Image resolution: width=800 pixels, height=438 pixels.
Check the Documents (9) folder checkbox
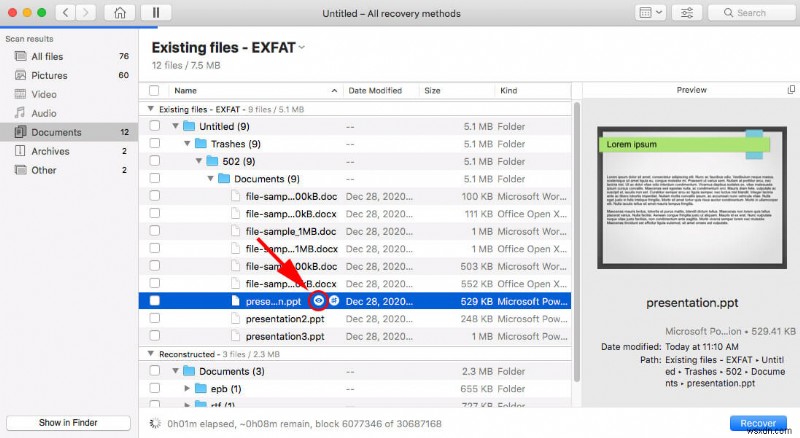pyautogui.click(x=155, y=178)
